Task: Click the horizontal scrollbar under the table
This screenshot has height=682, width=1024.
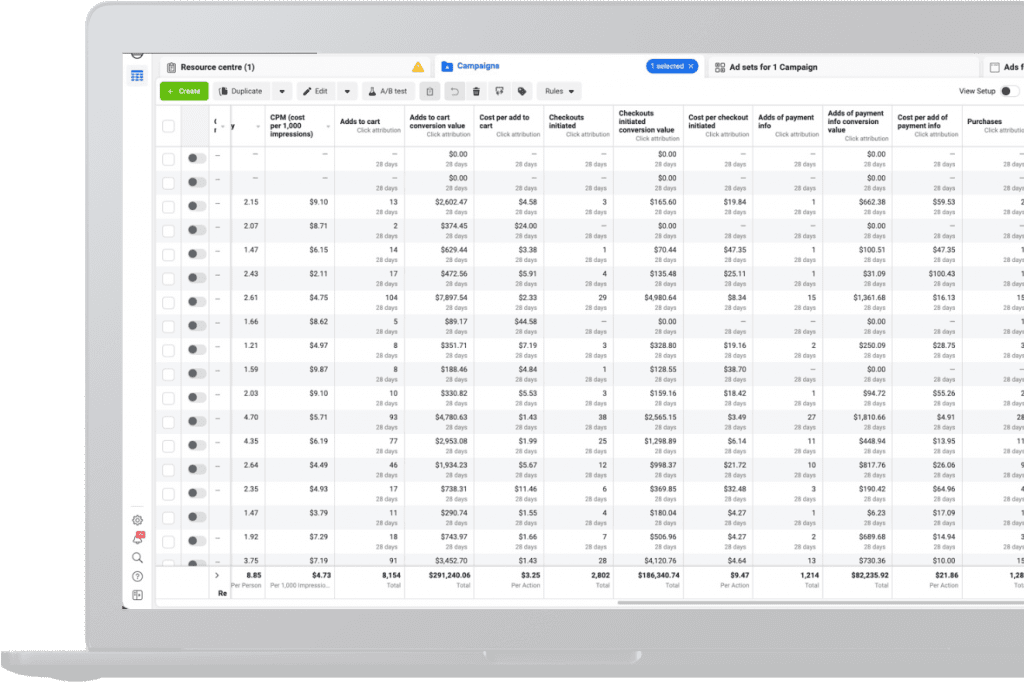Action: tap(820, 602)
